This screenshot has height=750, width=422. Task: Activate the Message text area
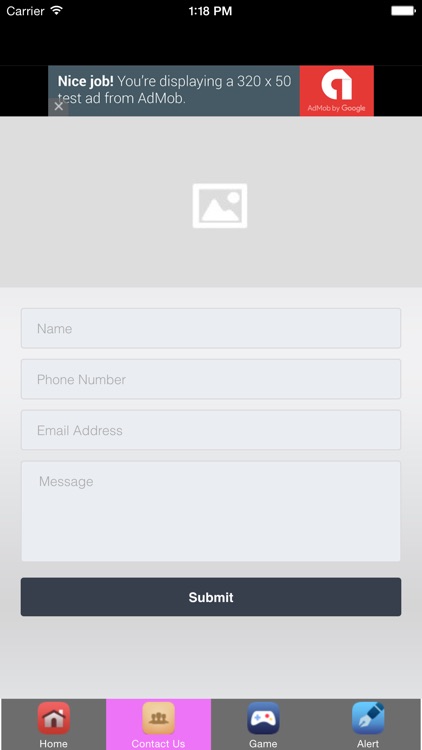(211, 511)
